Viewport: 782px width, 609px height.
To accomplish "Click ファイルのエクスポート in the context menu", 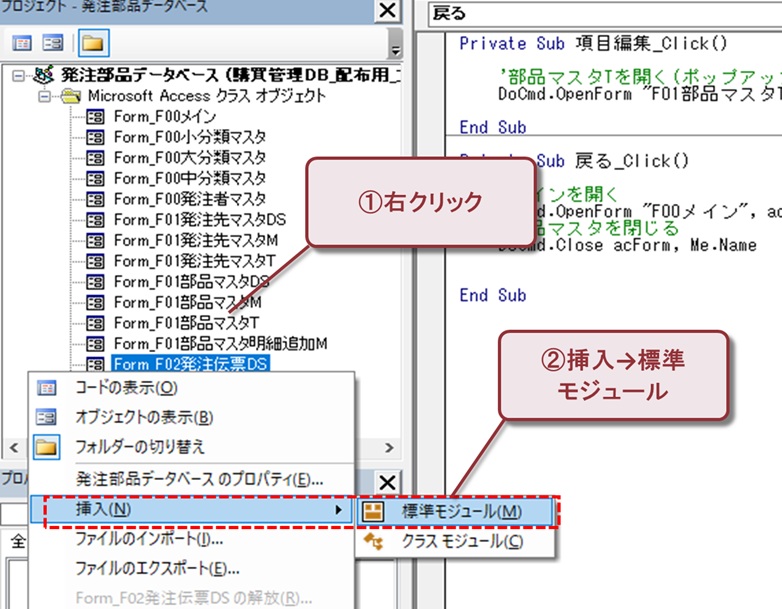I will coord(157,568).
